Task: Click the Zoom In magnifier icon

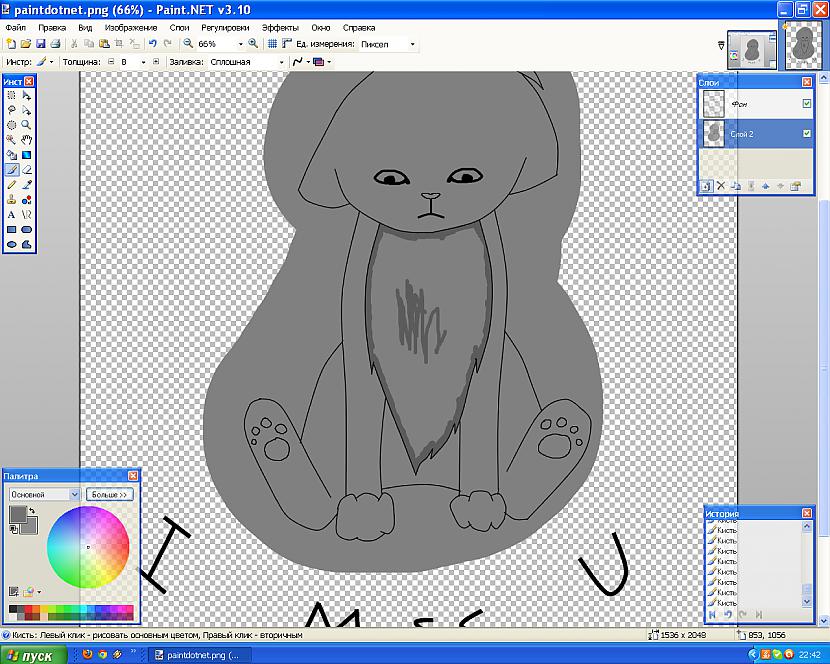Action: coord(253,44)
